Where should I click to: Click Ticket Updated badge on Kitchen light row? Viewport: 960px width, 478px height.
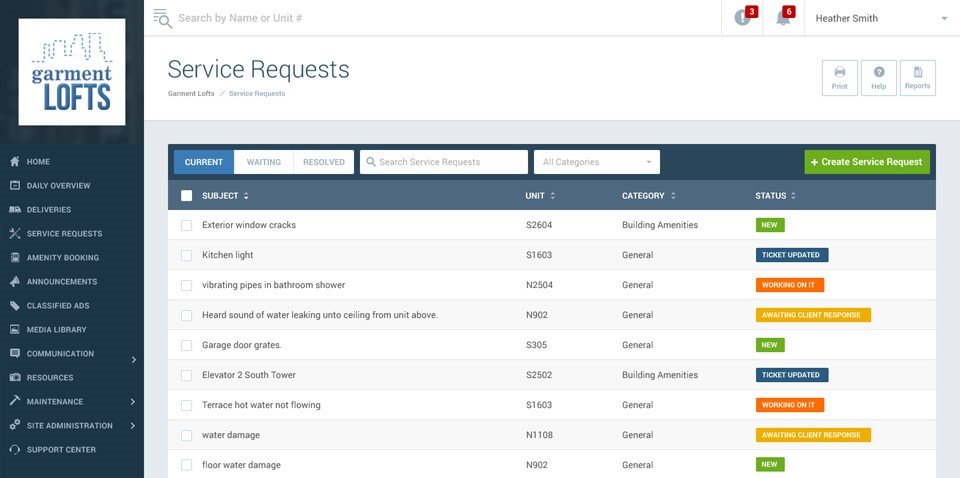(x=792, y=255)
